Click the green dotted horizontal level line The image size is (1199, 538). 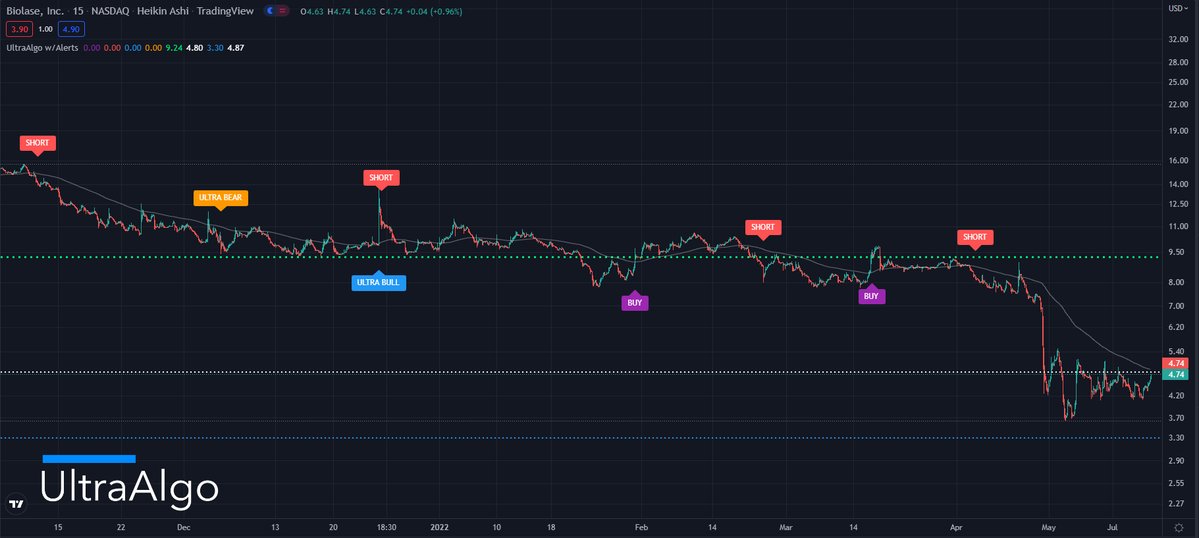(x=580, y=257)
